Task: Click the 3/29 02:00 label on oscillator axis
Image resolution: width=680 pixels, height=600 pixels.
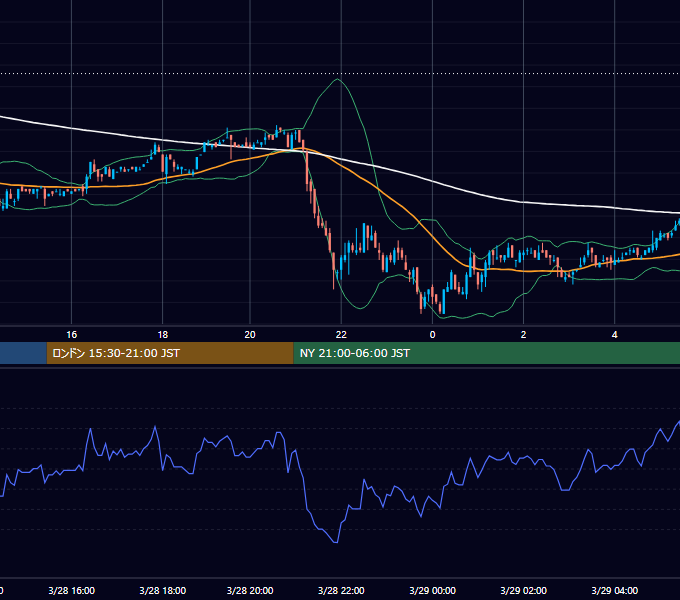Action: pyautogui.click(x=523, y=590)
